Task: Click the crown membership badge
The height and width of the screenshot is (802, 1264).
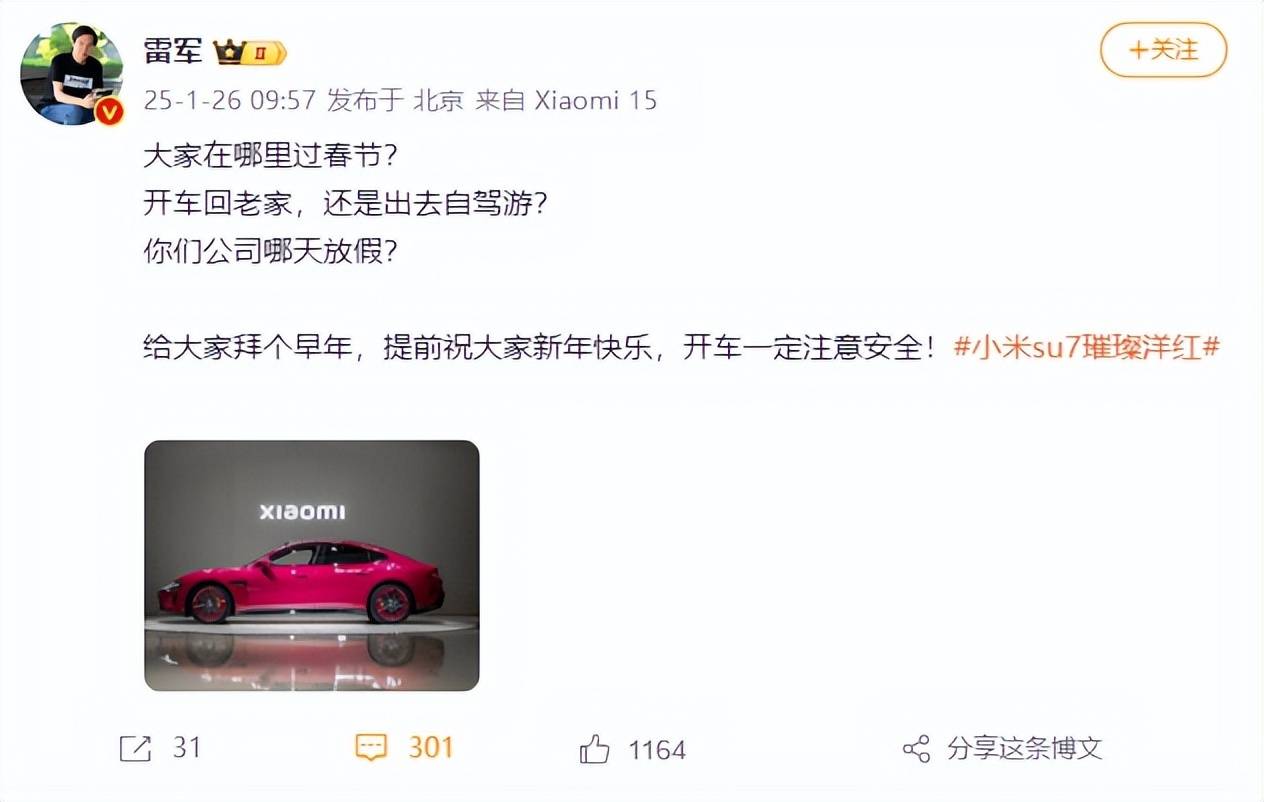Action: (x=250, y=52)
